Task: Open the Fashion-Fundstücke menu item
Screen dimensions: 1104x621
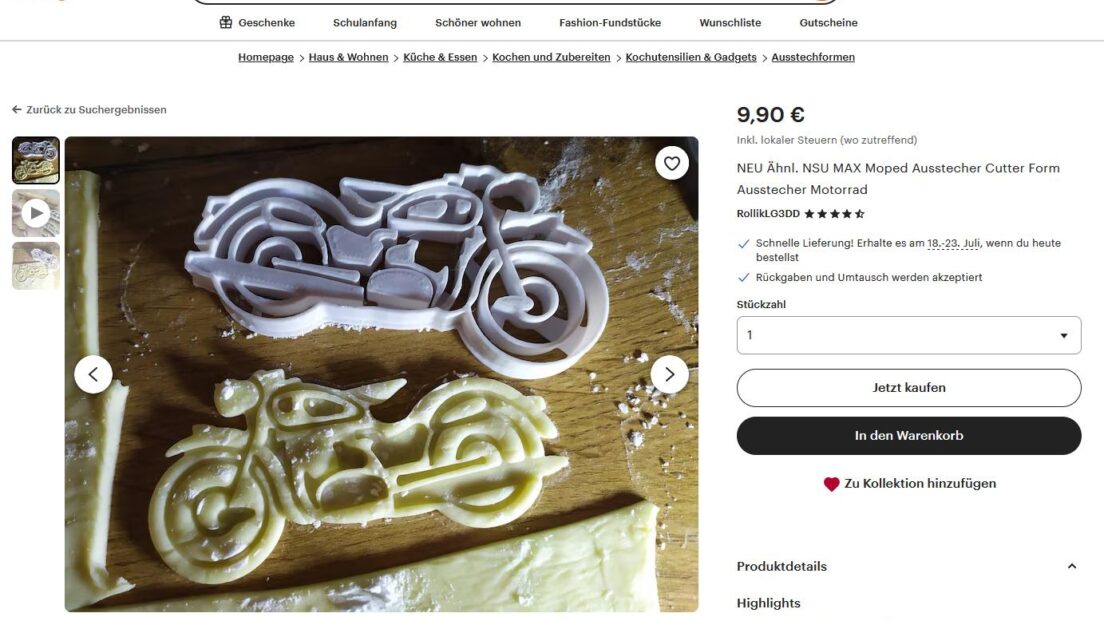Action: pyautogui.click(x=610, y=23)
